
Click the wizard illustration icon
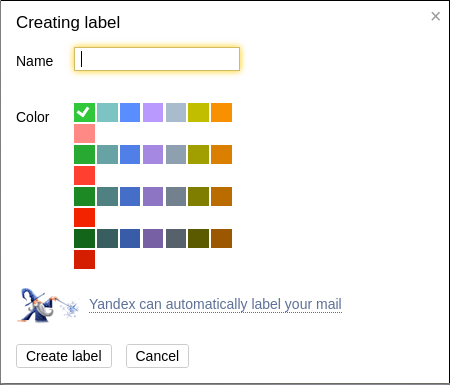point(49,305)
